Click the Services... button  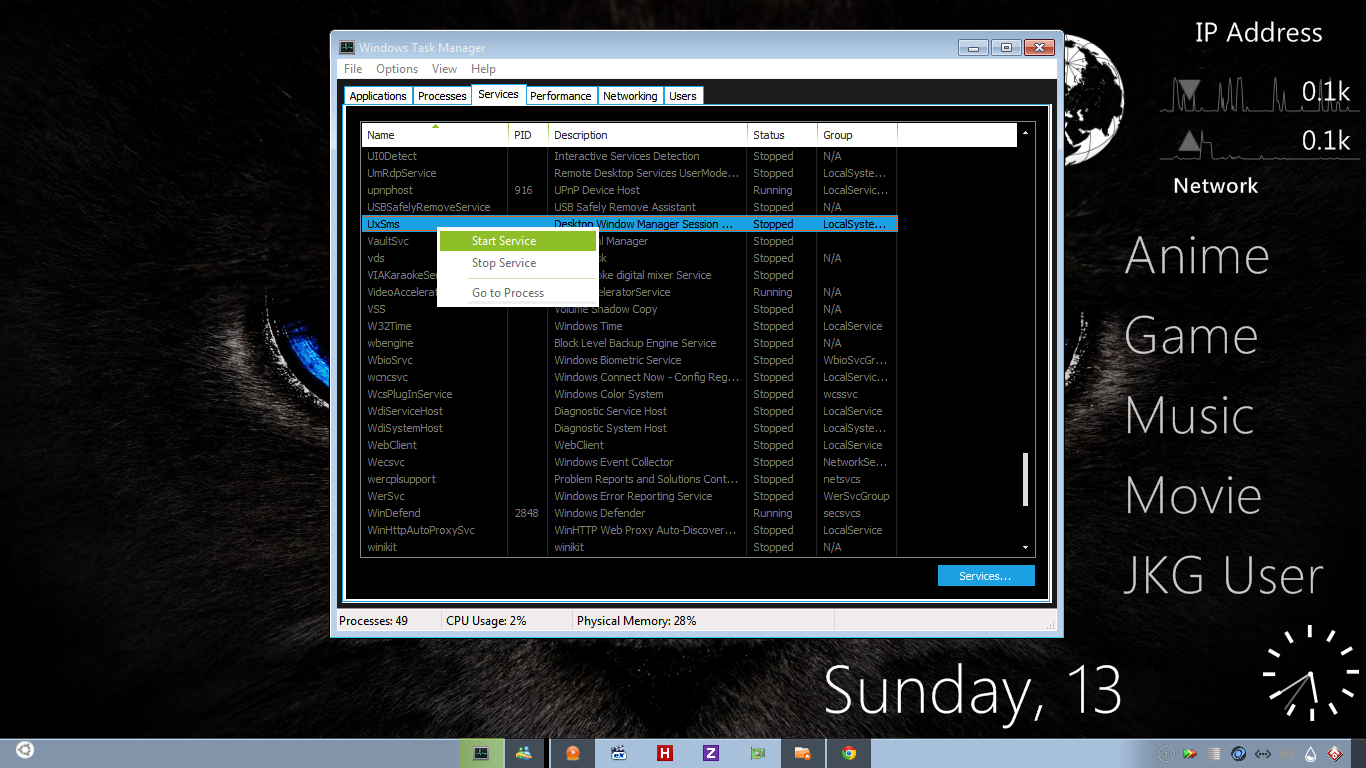(986, 576)
